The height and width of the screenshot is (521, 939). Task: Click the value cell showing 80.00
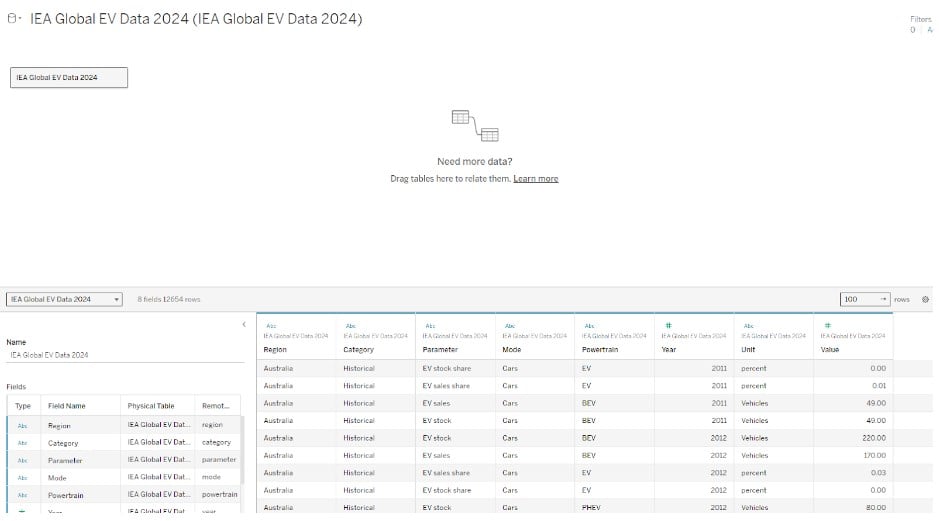pos(853,507)
